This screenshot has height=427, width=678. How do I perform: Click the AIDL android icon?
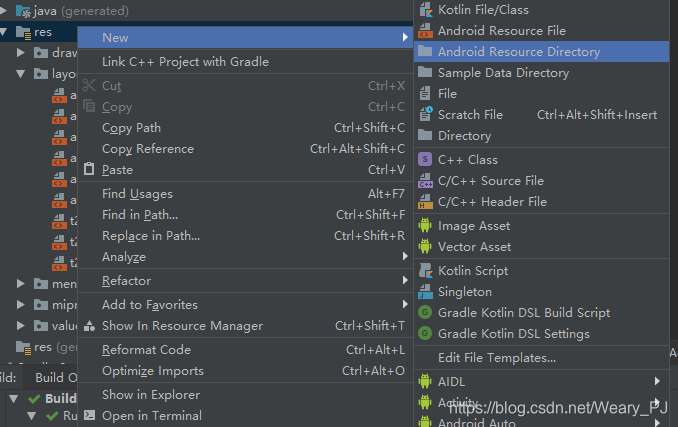click(425, 381)
